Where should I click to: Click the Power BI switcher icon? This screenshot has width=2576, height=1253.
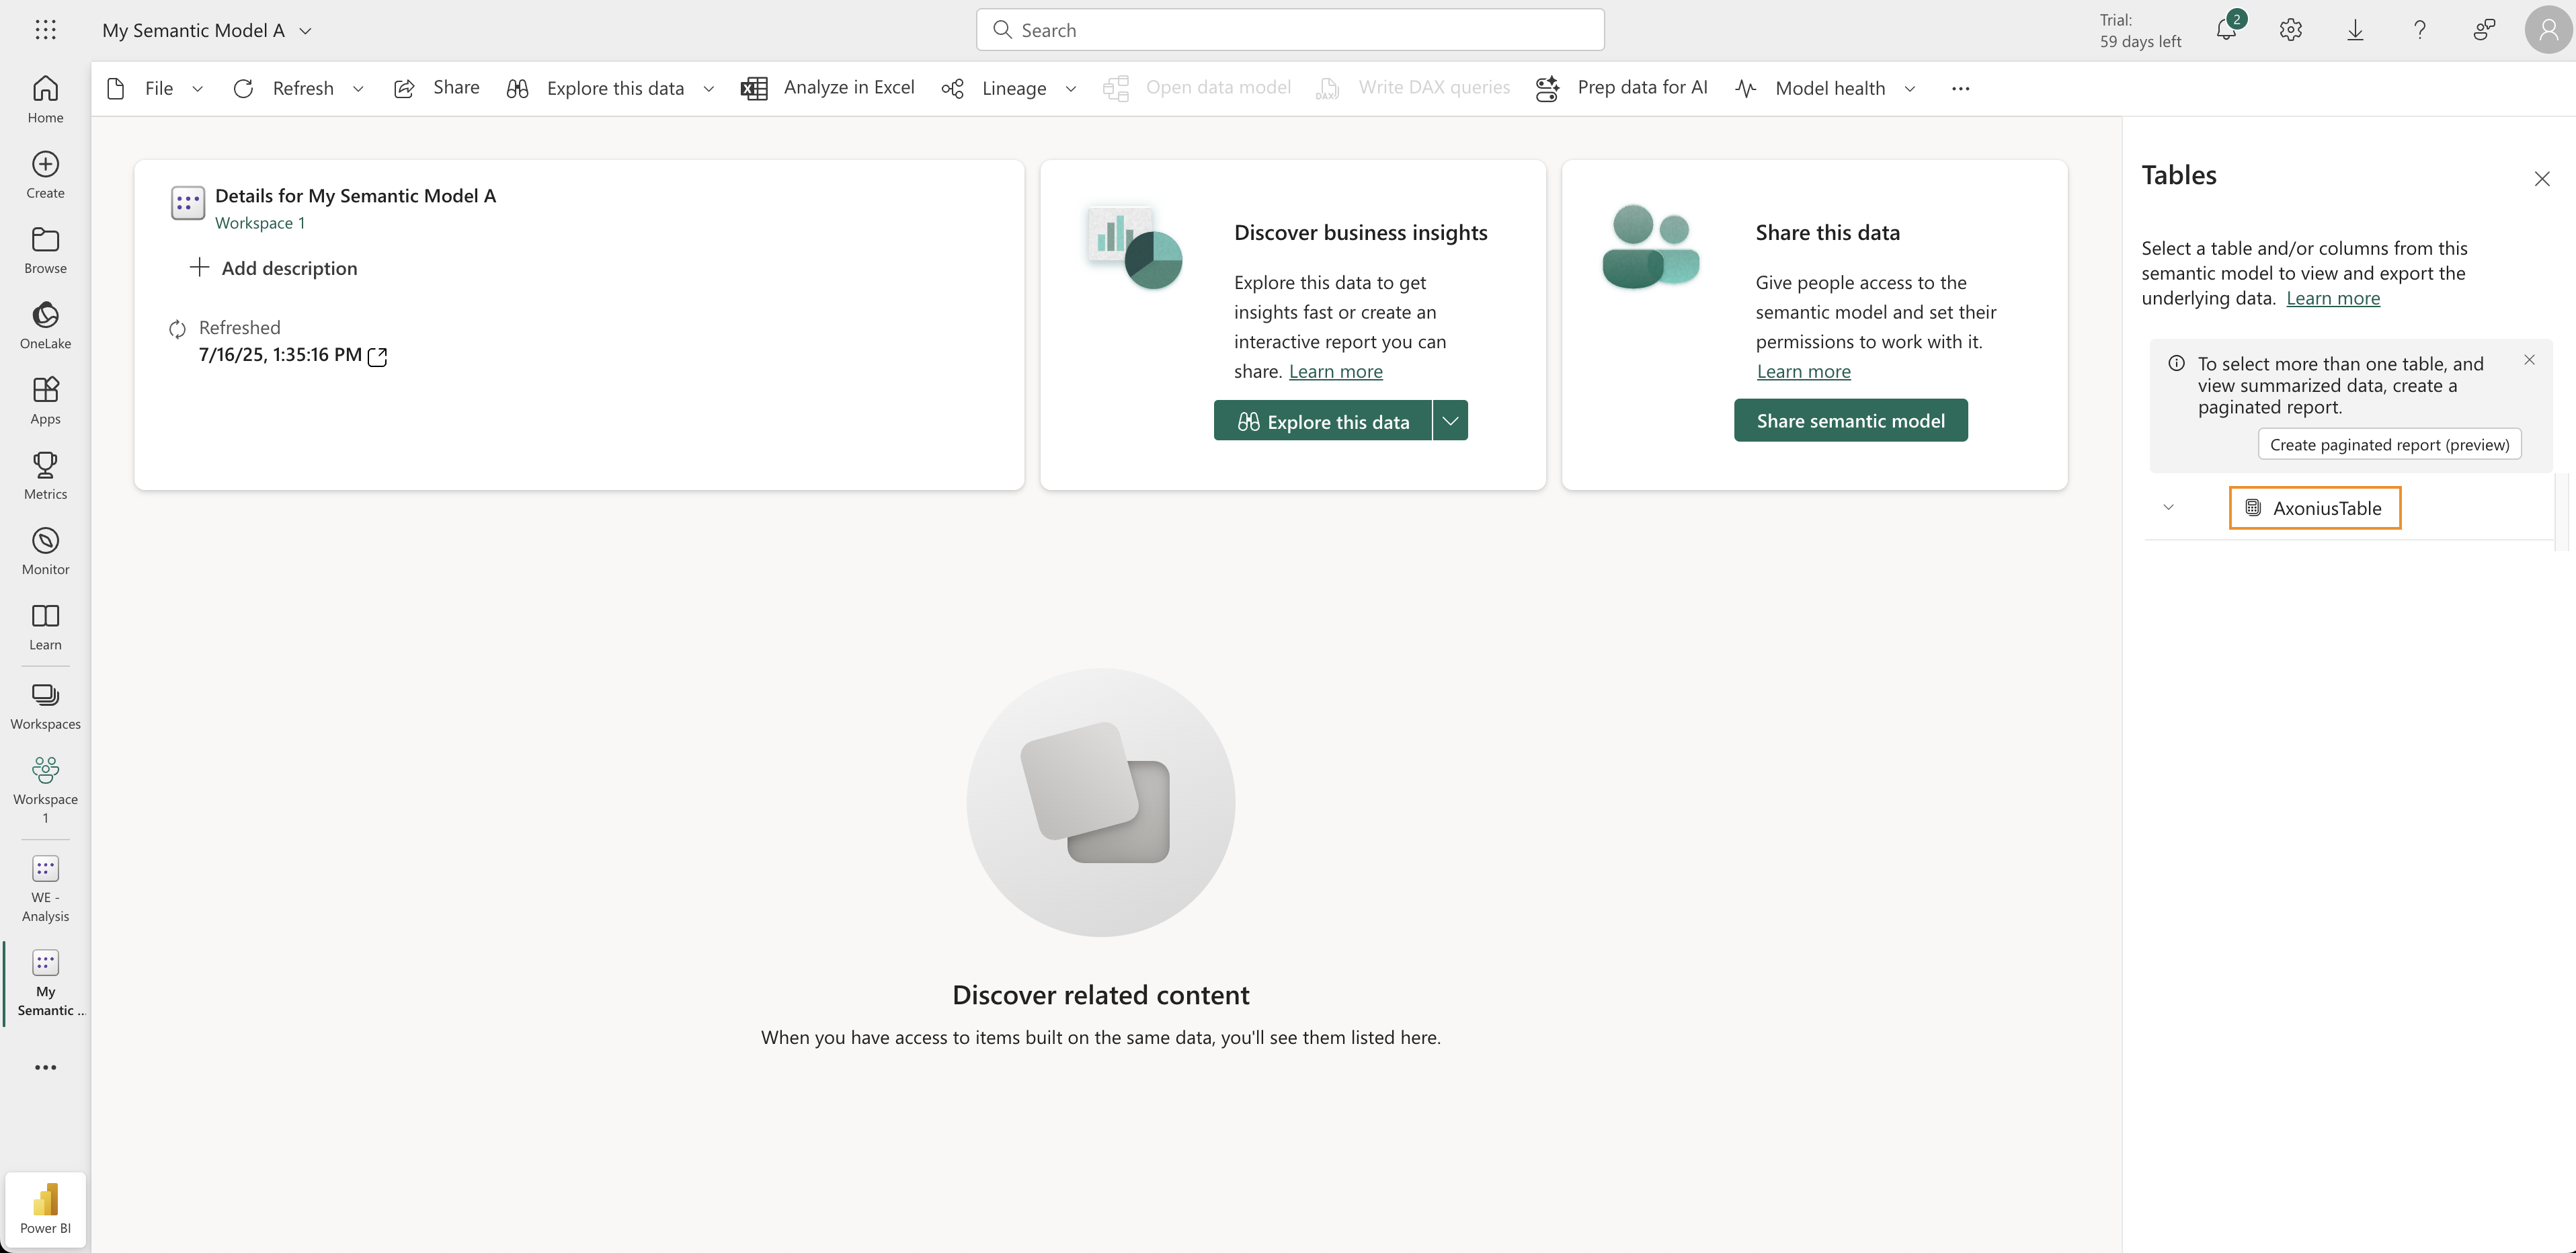[45, 1208]
